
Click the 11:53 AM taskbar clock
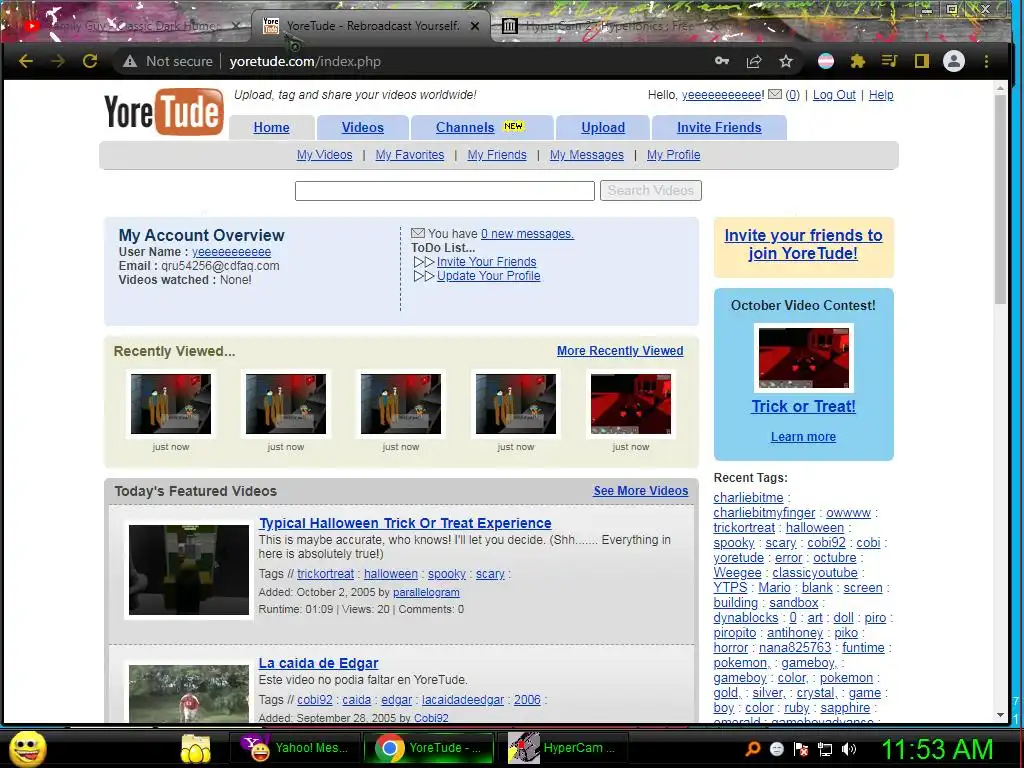(936, 748)
